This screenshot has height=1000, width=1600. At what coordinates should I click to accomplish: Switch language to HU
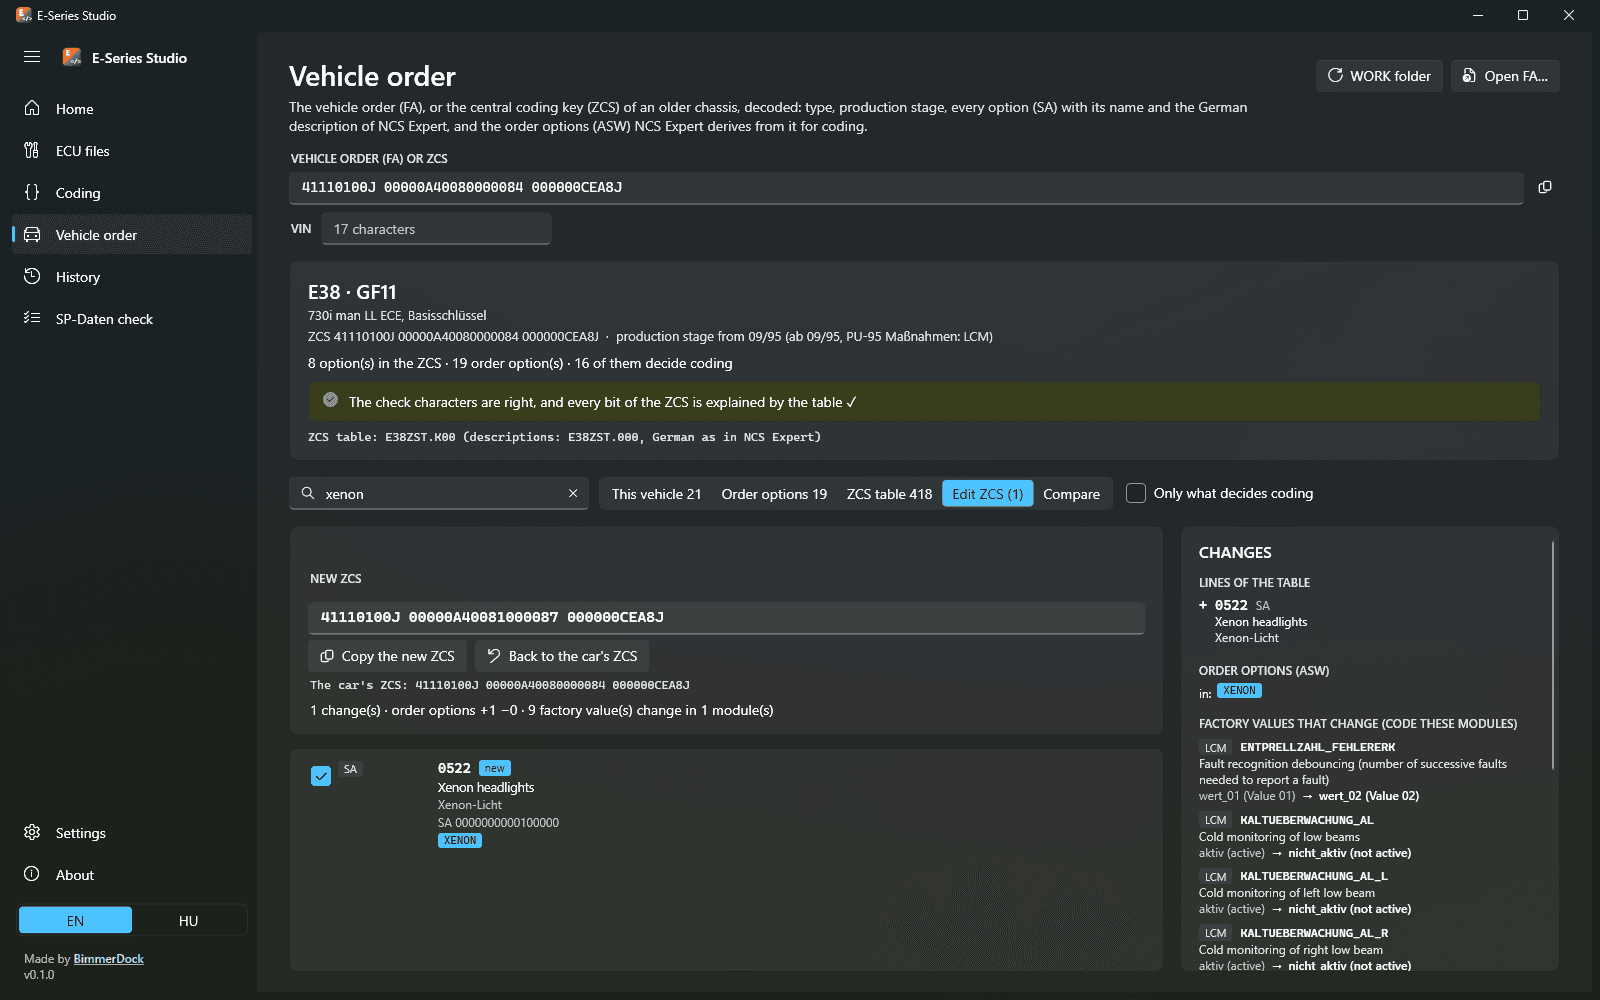click(x=189, y=920)
